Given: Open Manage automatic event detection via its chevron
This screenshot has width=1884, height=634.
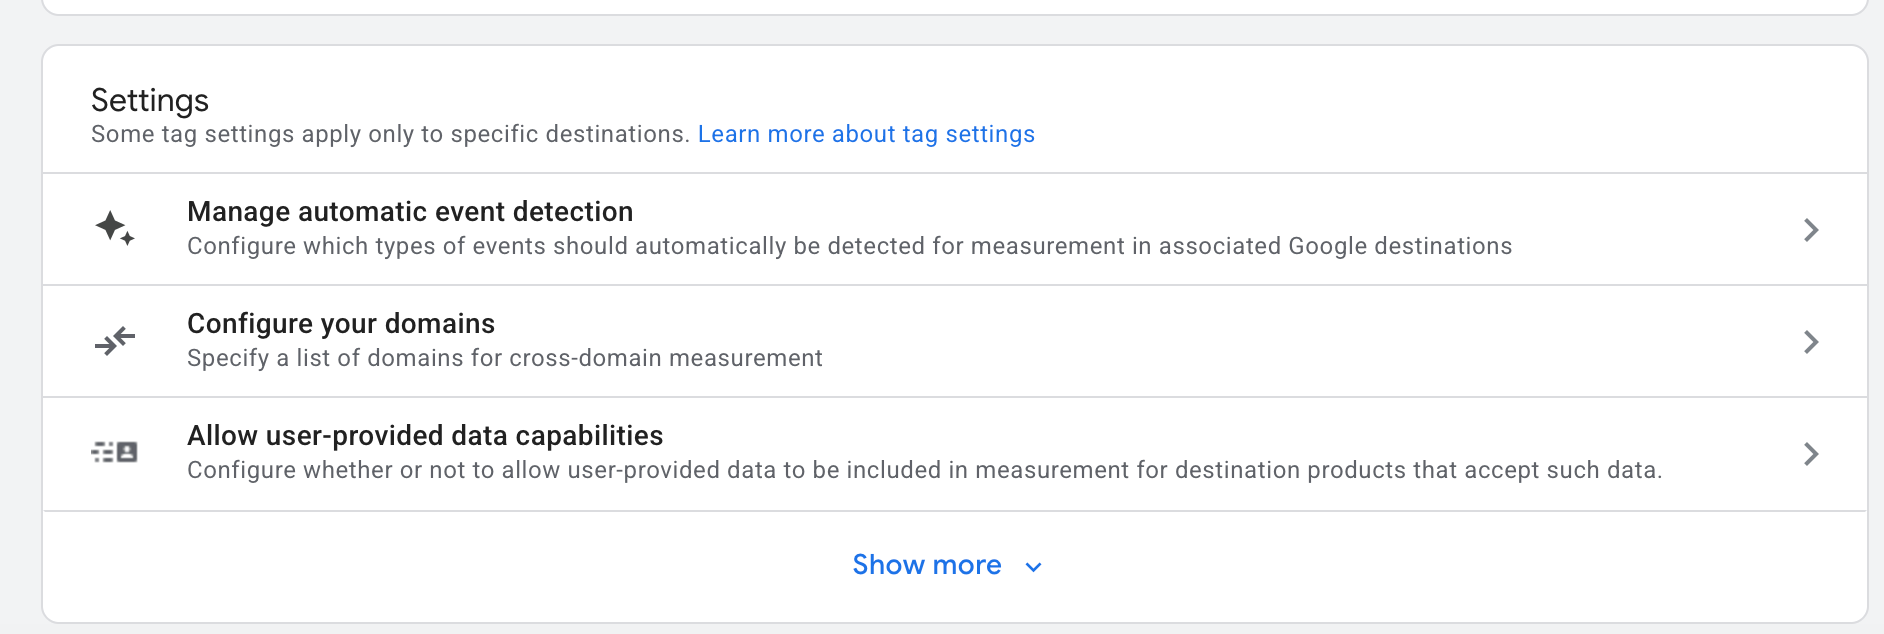Looking at the screenshot, I should coord(1810,230).
